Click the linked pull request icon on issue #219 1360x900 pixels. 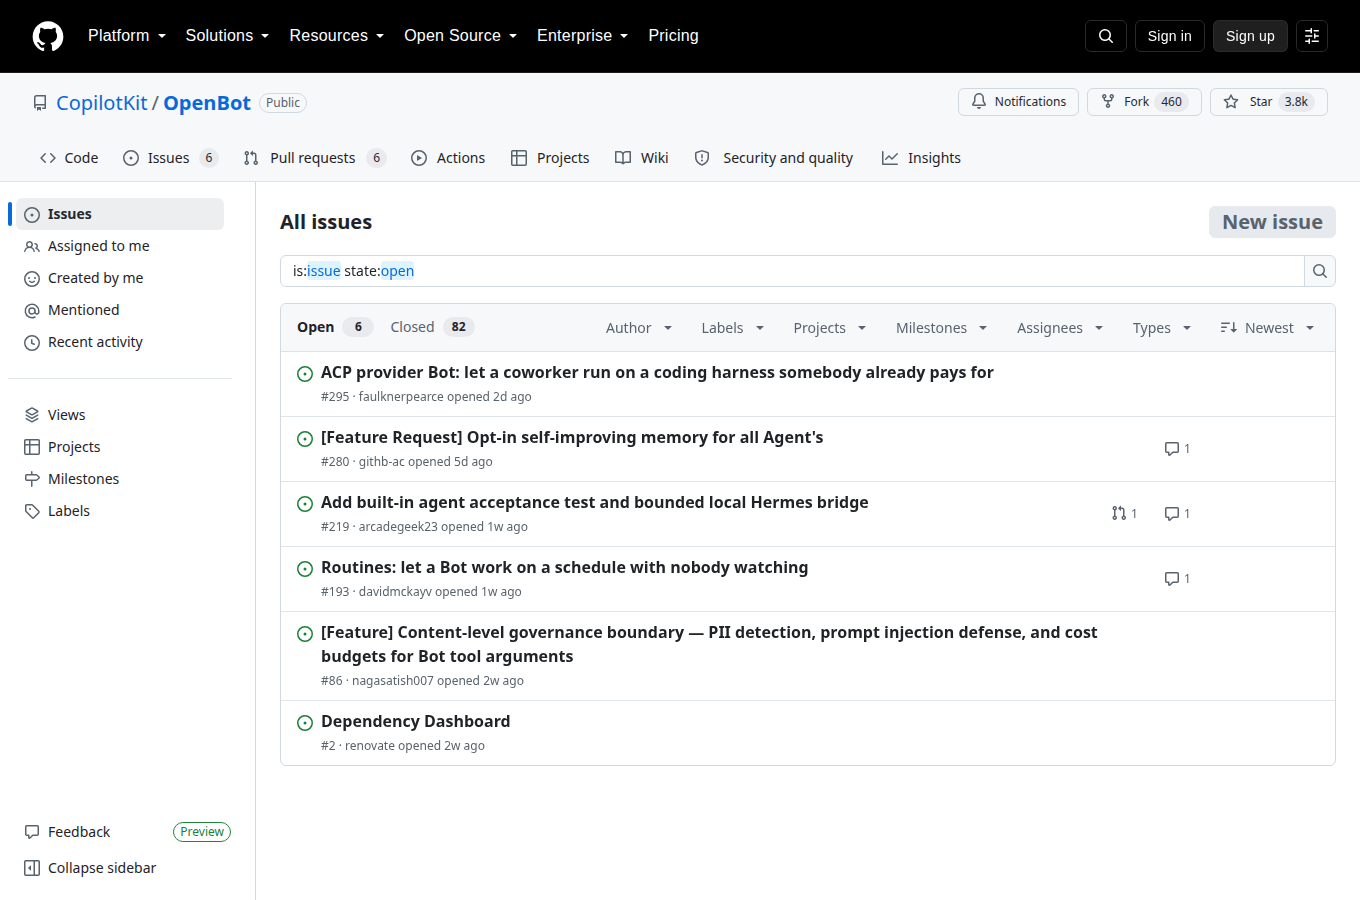pos(1119,514)
